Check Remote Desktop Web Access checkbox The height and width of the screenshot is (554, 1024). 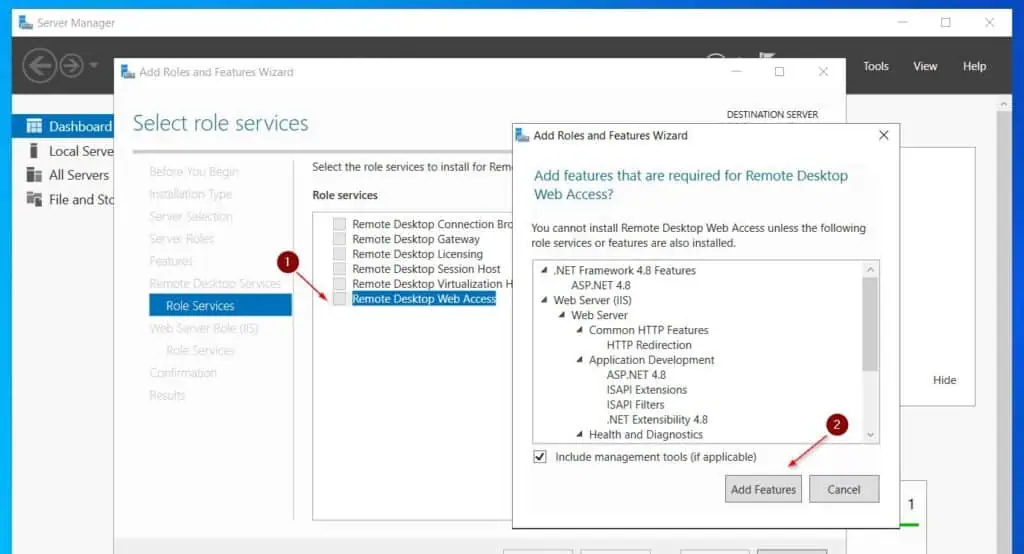[339, 299]
